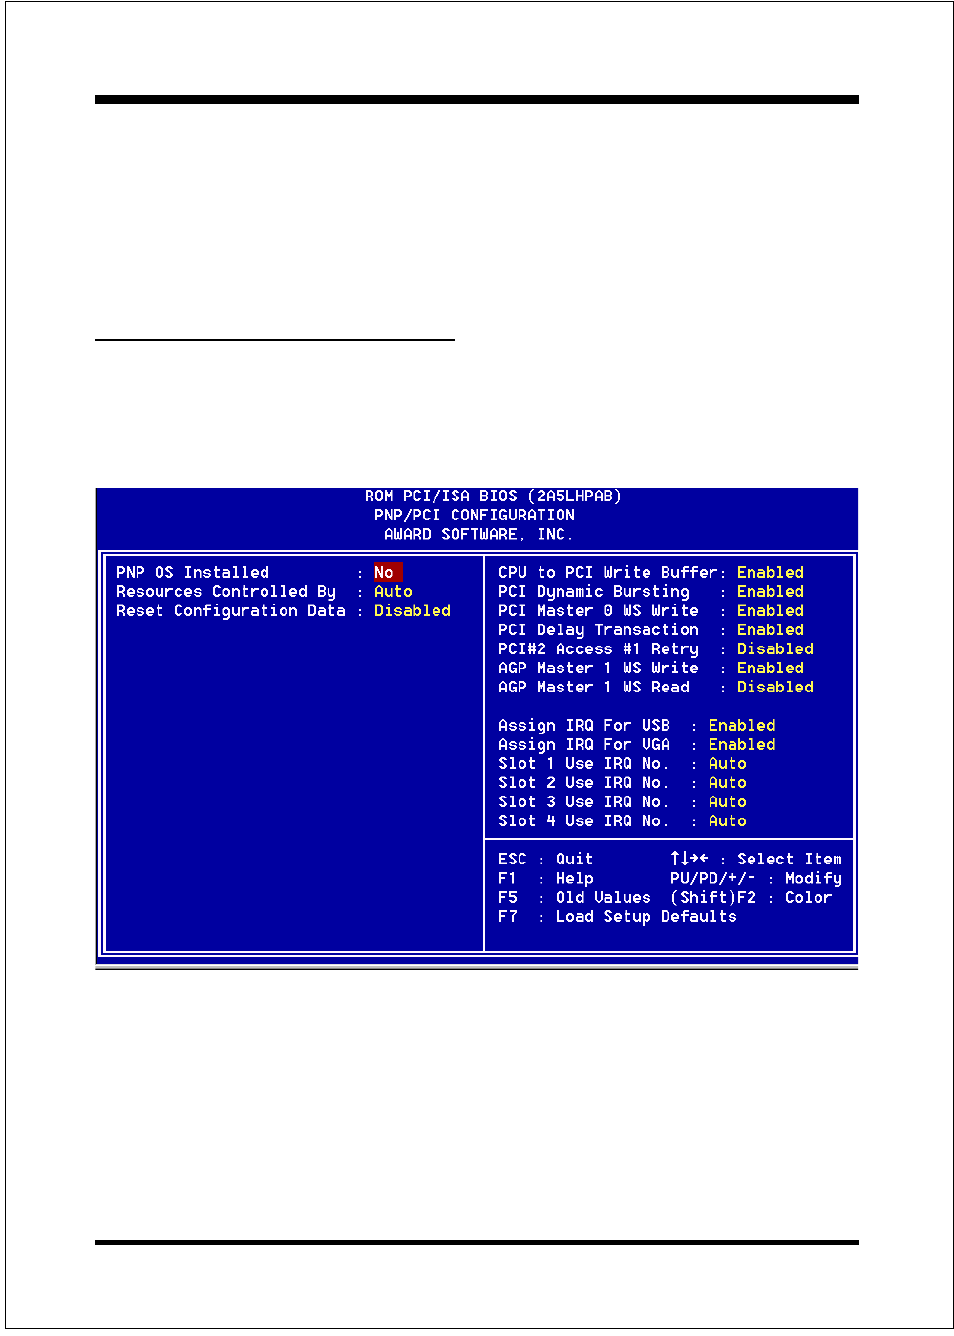Click the 'Reset Configuration Data' label
Image resolution: width=954 pixels, height=1336 pixels.
pyautogui.click(x=231, y=610)
